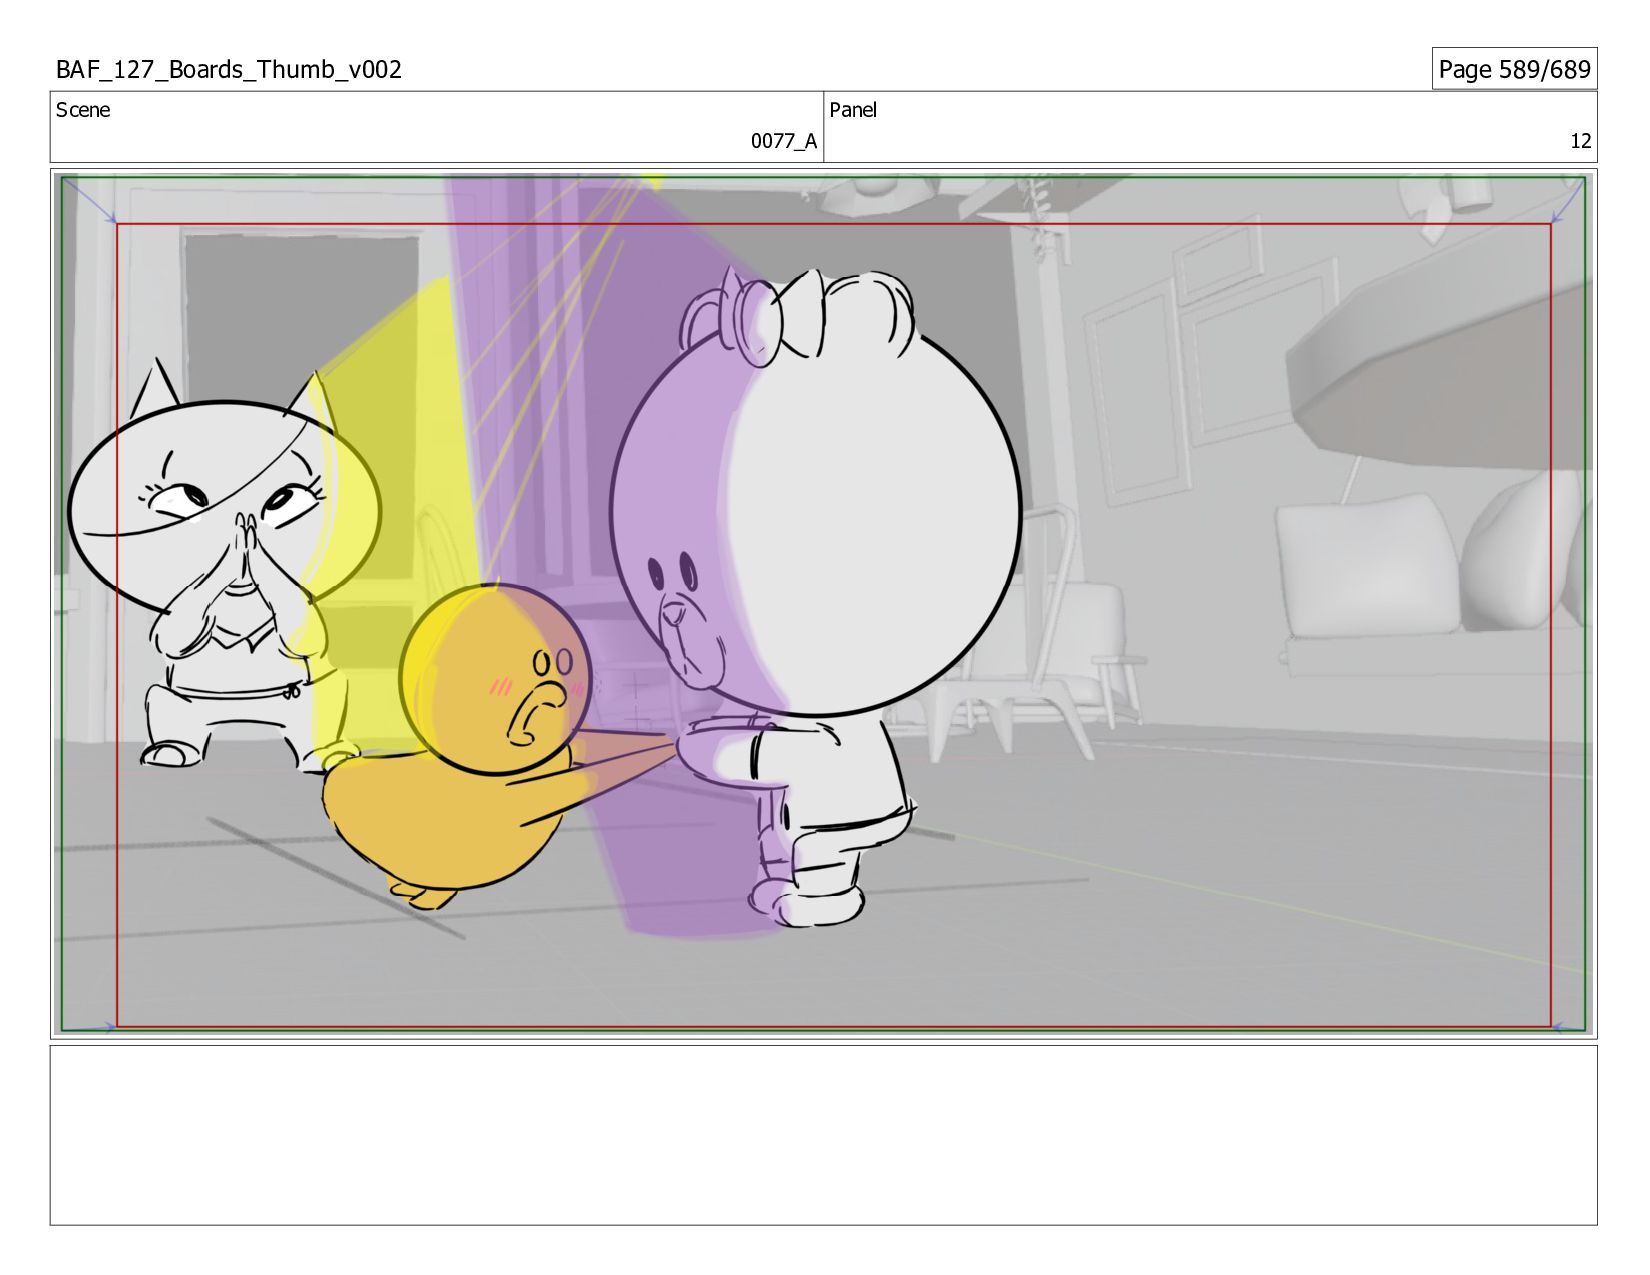Click the Page 589/689 indicator
1650x1275 pixels.
tap(1514, 69)
